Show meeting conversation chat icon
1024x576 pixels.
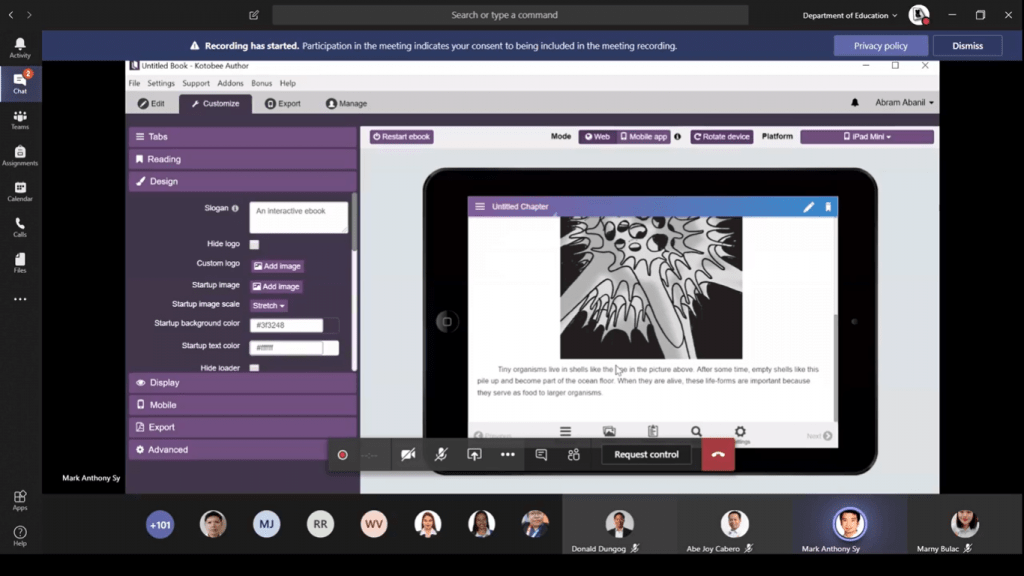(541, 455)
